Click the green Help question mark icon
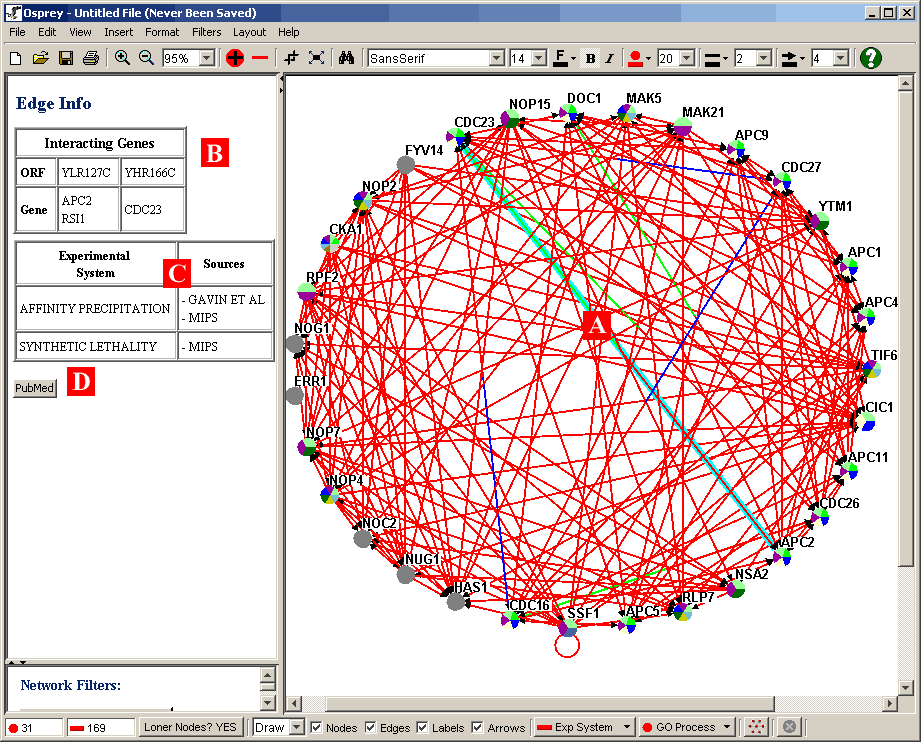The image size is (921, 742). (870, 58)
